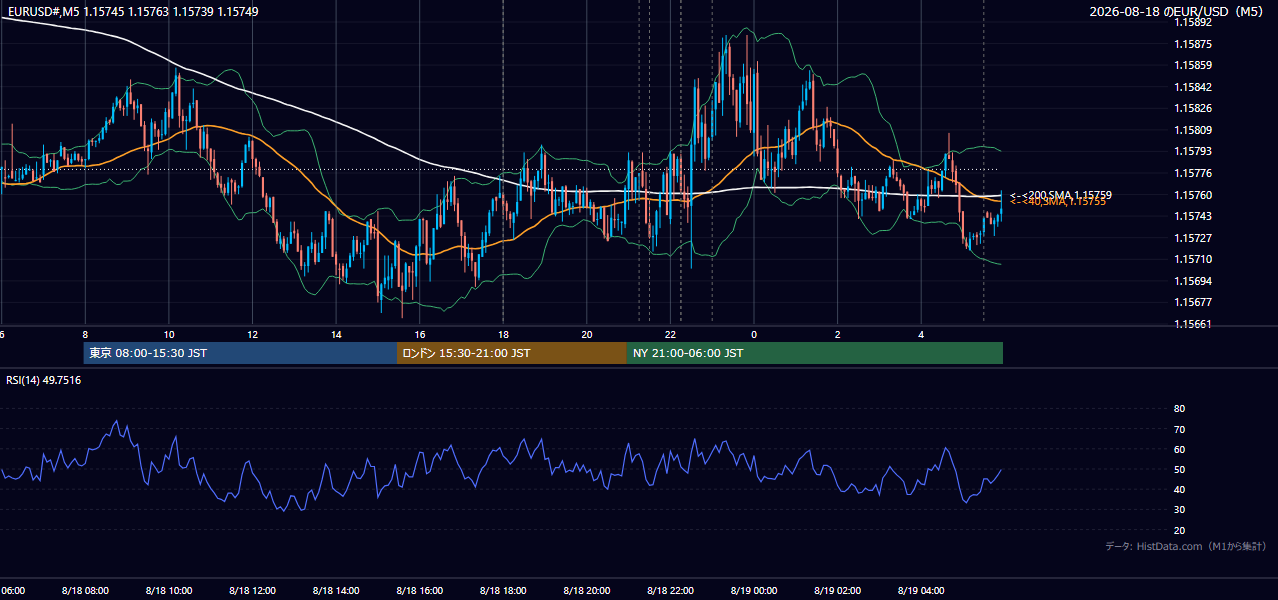
Task: Click price axis label 1.15826
Action: point(1194,108)
